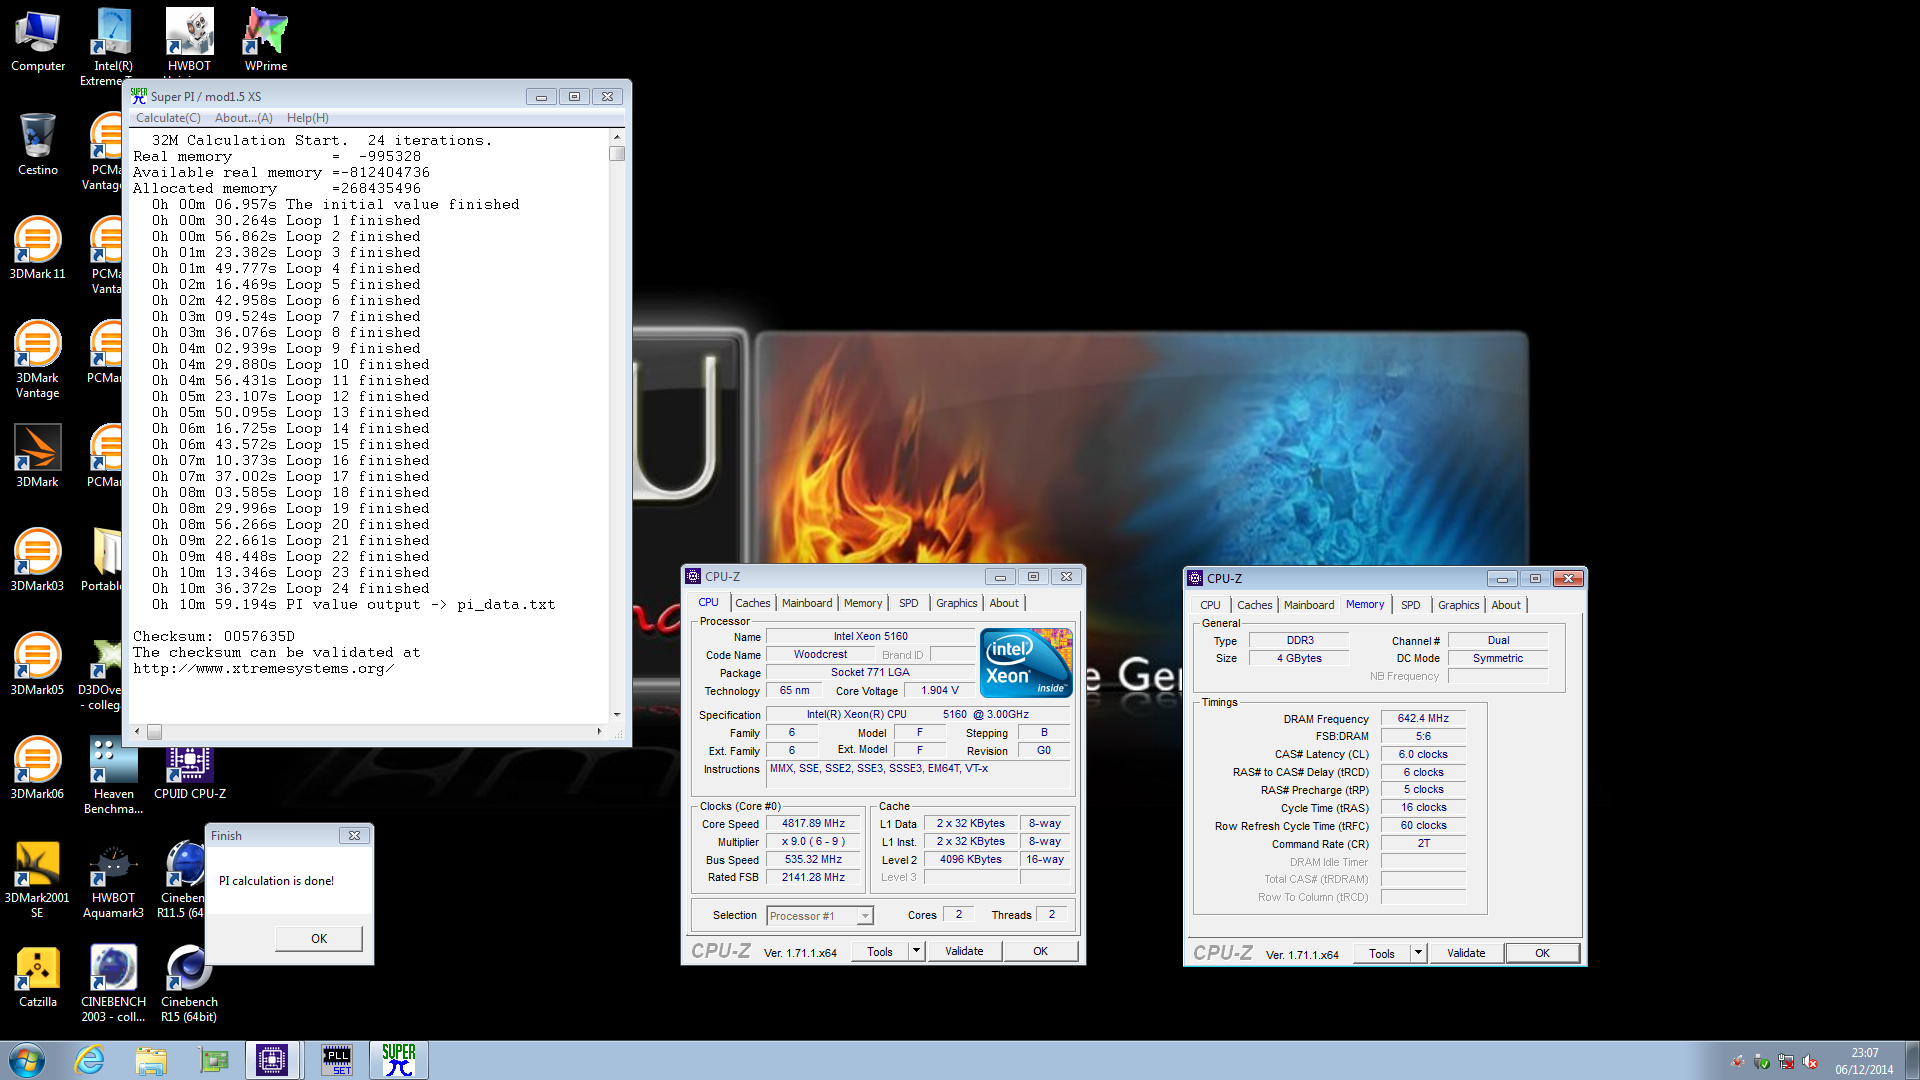Click the Intel Xeon inside logo
Screen dimensions: 1920x1080
coord(1026,662)
